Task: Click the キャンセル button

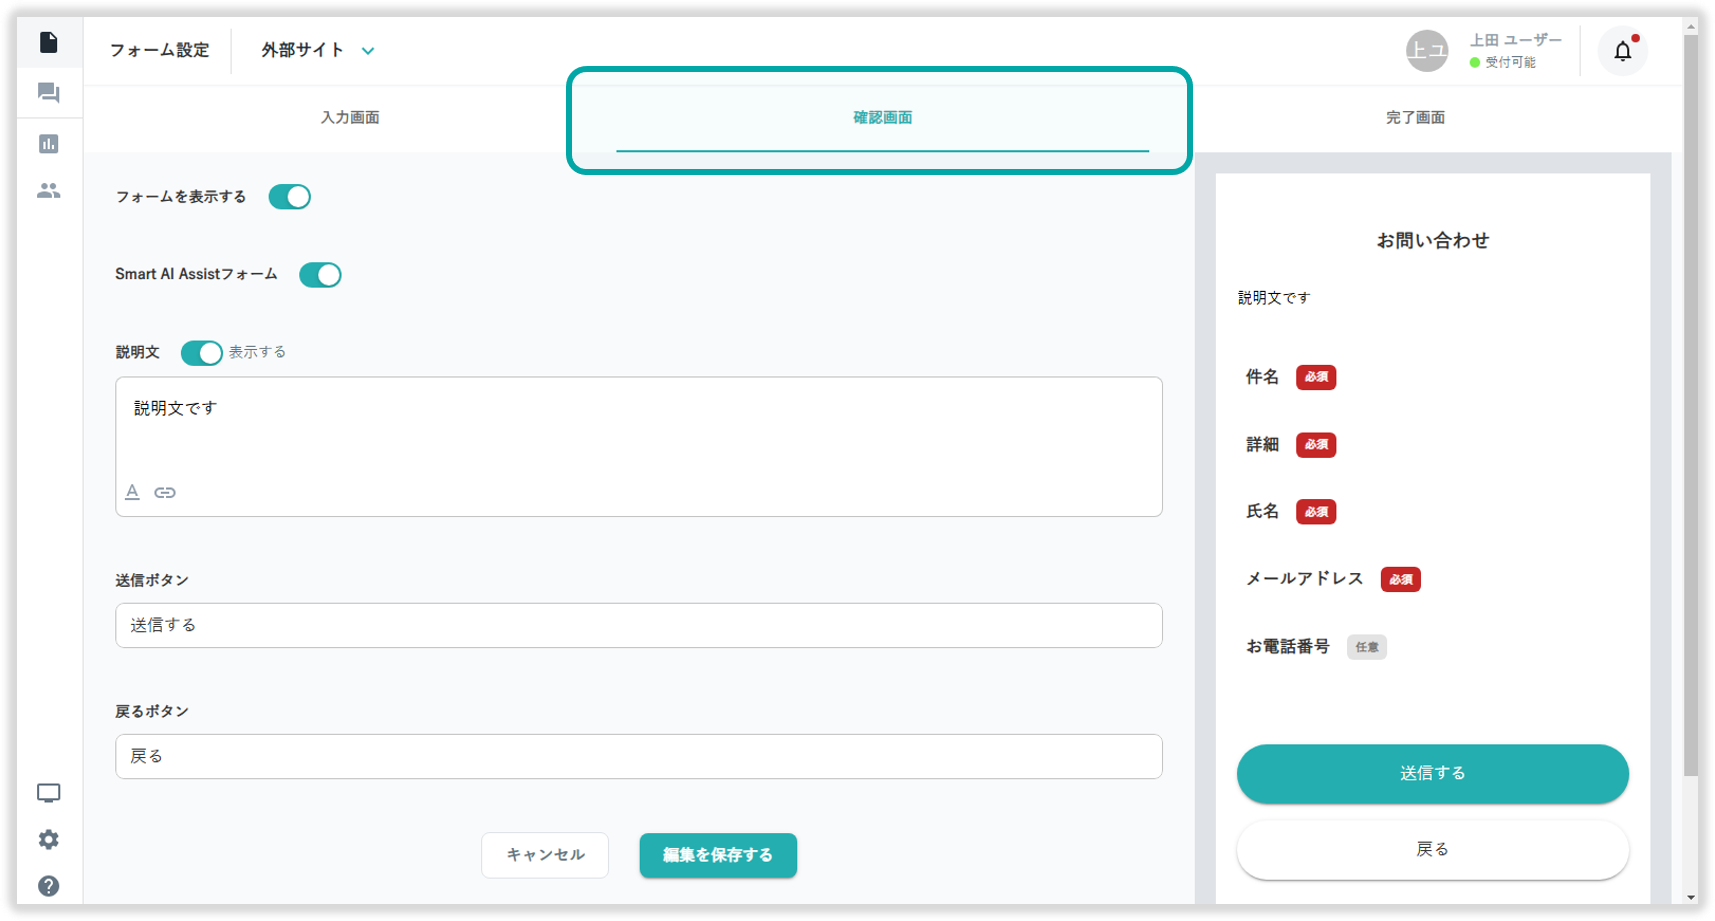Action: [545, 855]
